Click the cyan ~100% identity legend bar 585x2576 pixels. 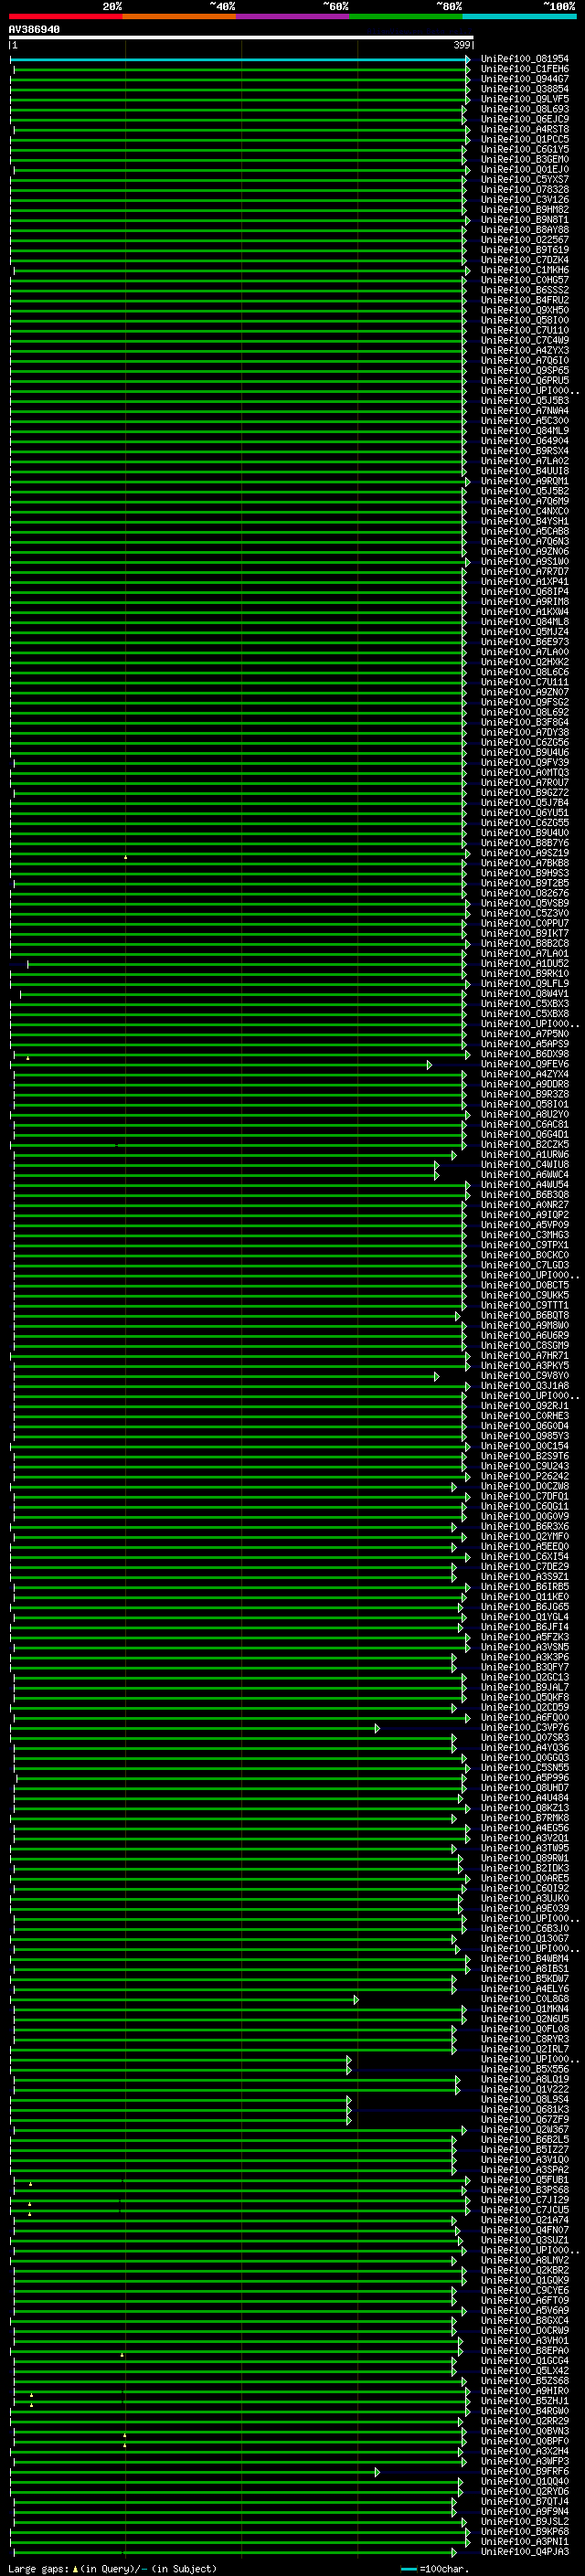[x=520, y=16]
